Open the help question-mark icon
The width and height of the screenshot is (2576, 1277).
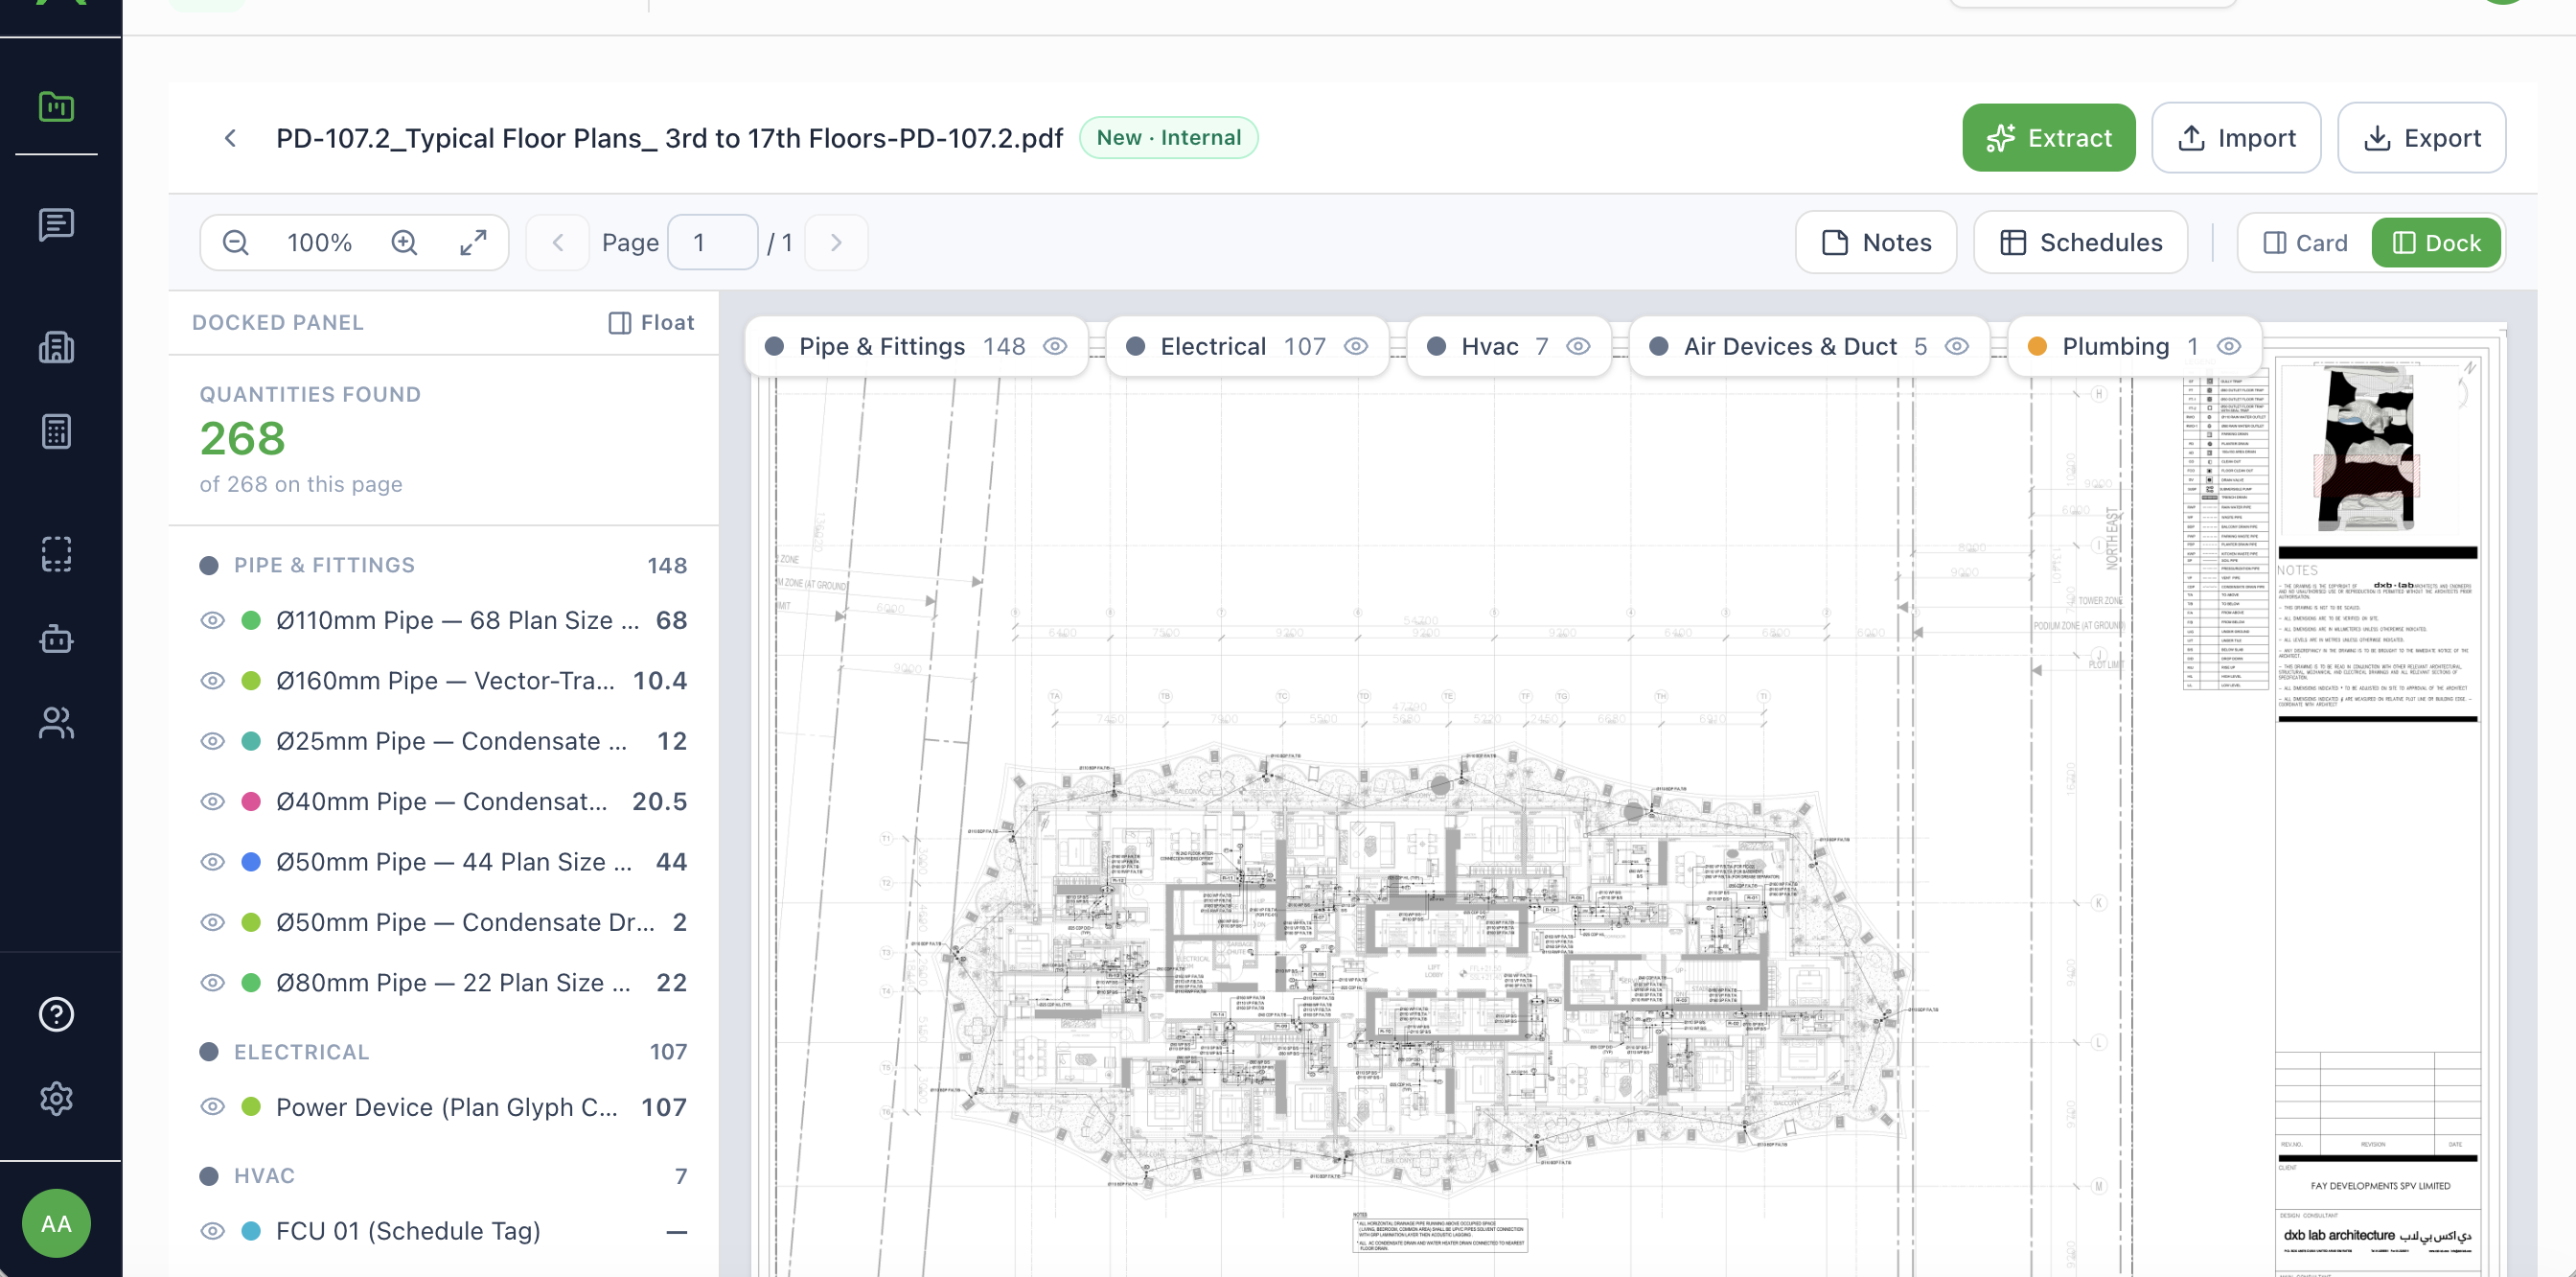(56, 1014)
